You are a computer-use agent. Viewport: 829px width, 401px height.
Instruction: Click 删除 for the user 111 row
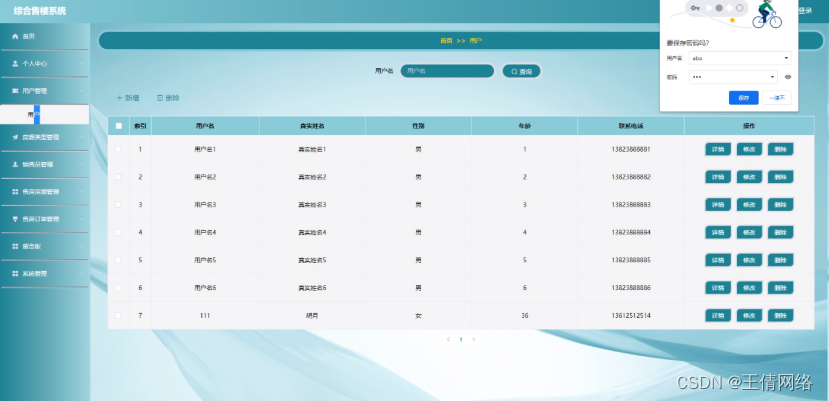click(x=780, y=316)
